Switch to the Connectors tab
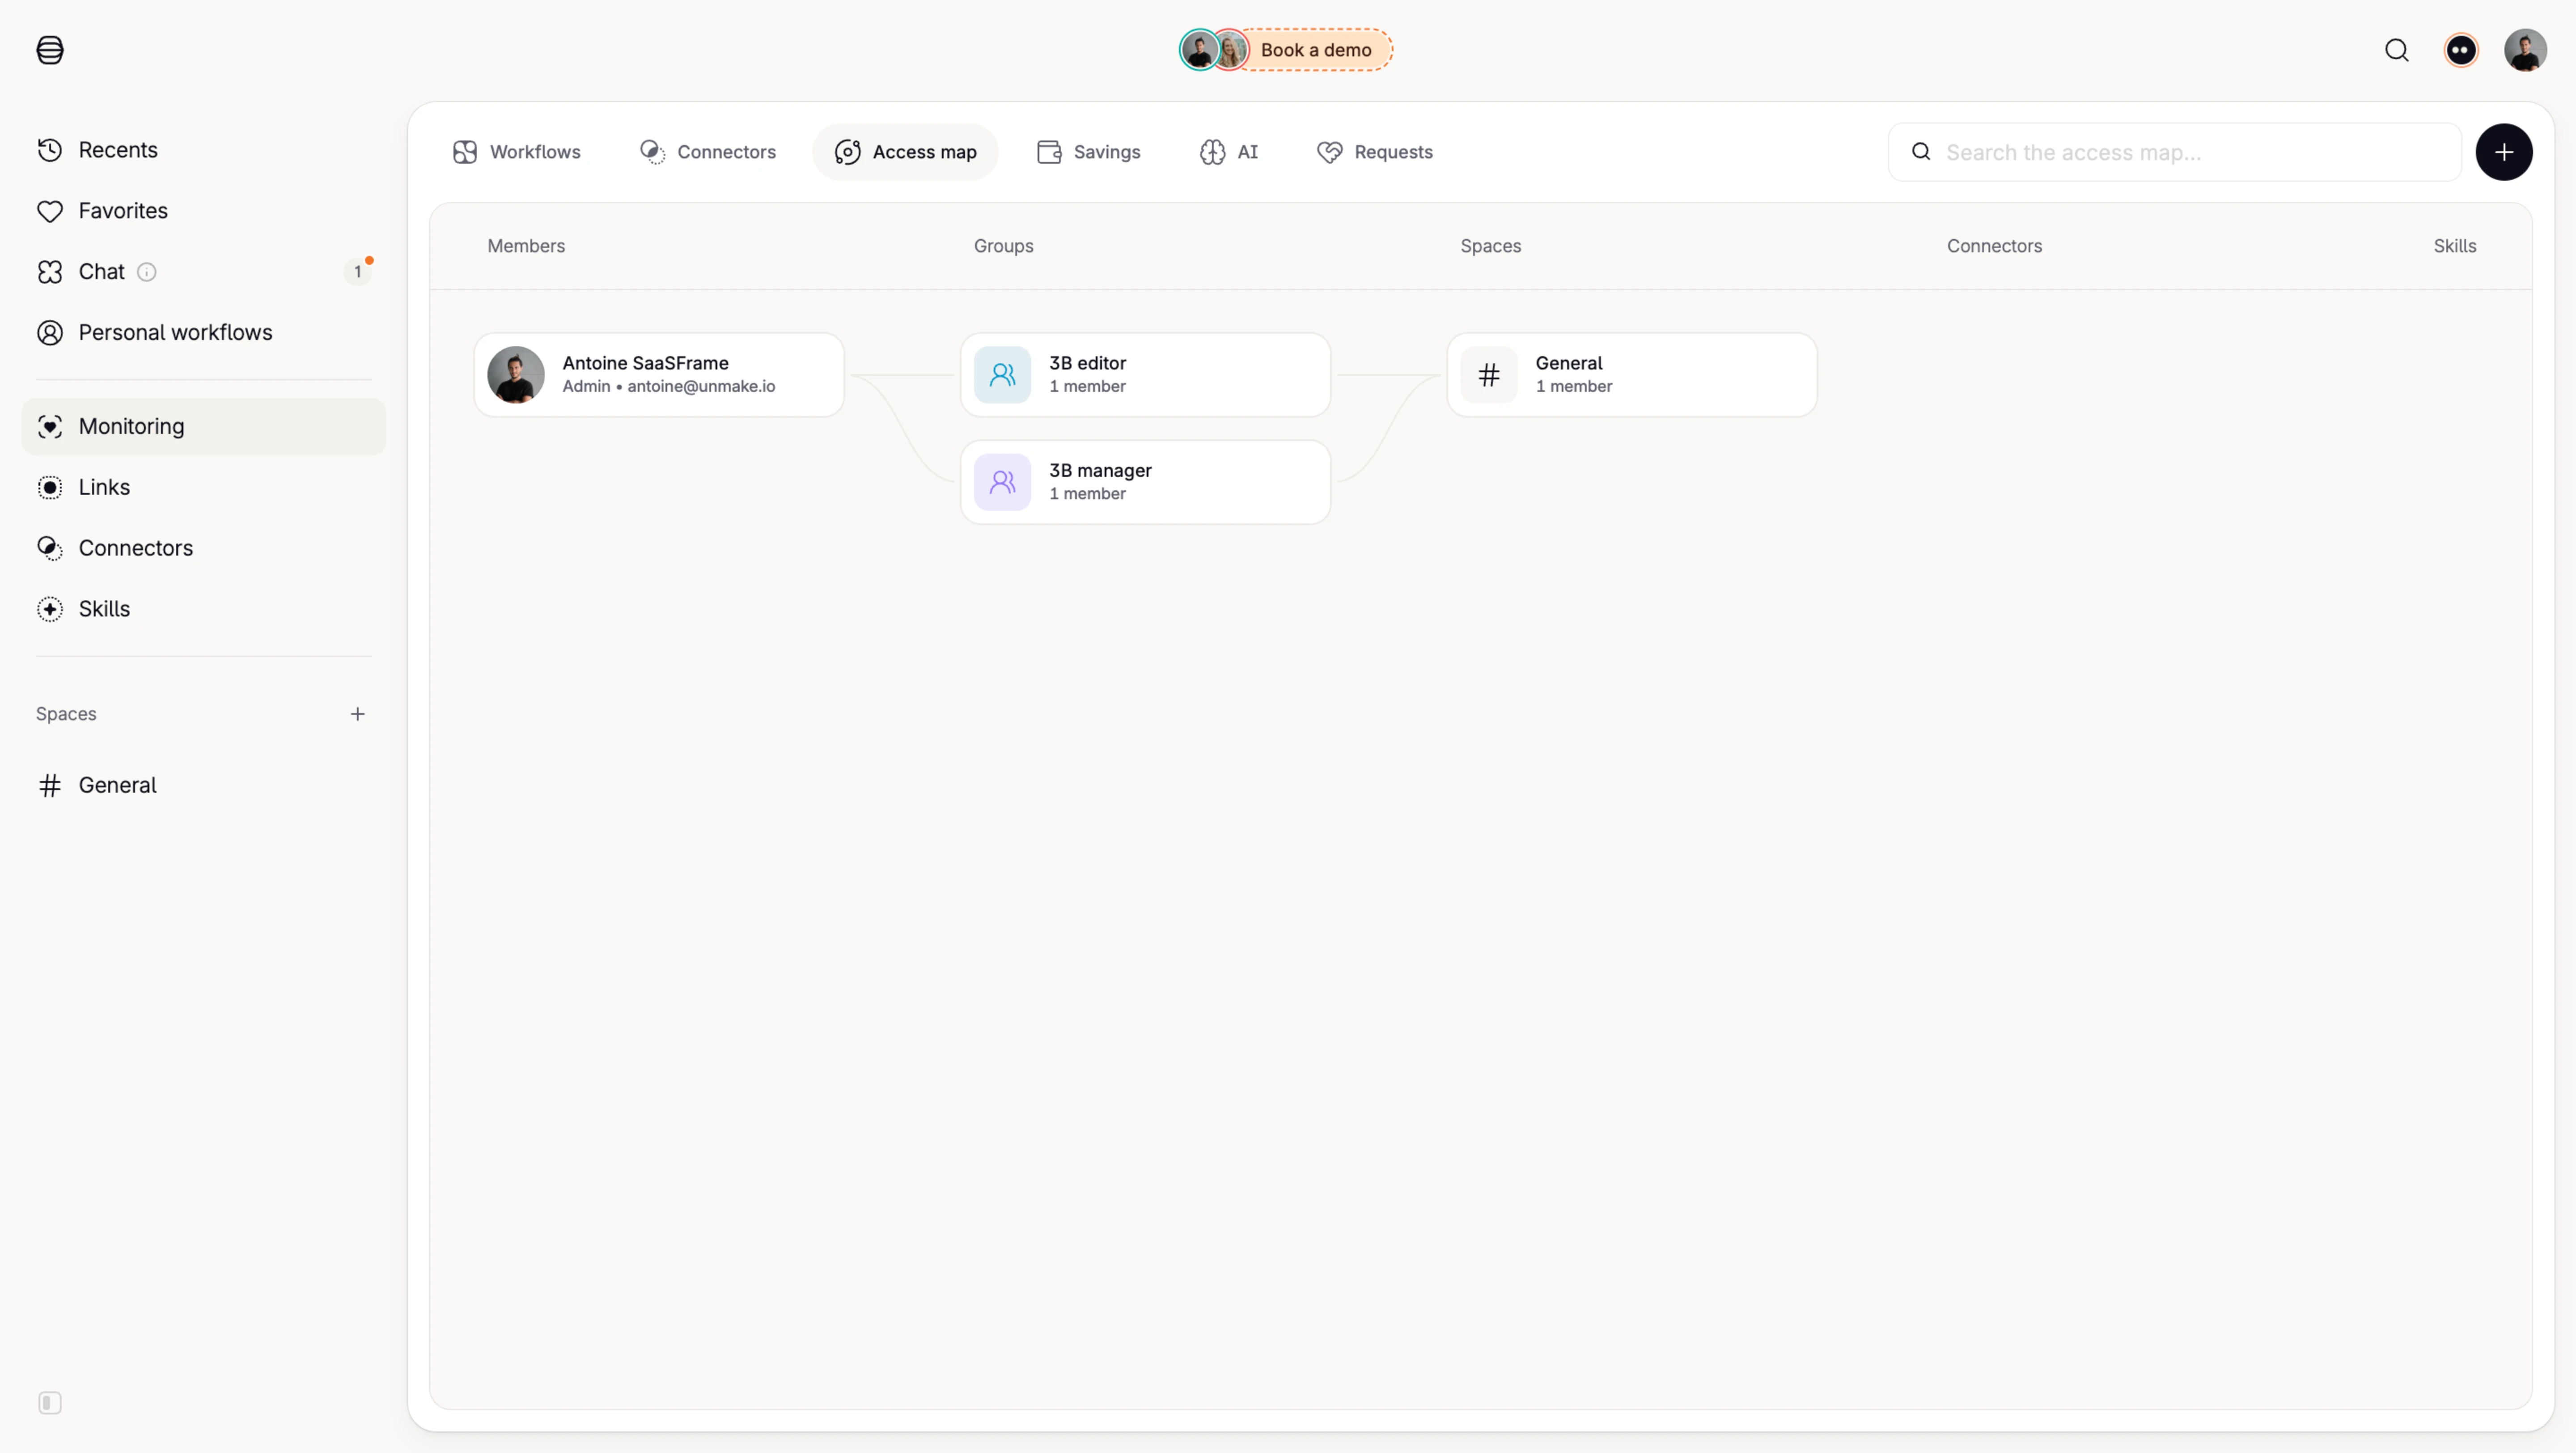The width and height of the screenshot is (2576, 1453). 707,152
